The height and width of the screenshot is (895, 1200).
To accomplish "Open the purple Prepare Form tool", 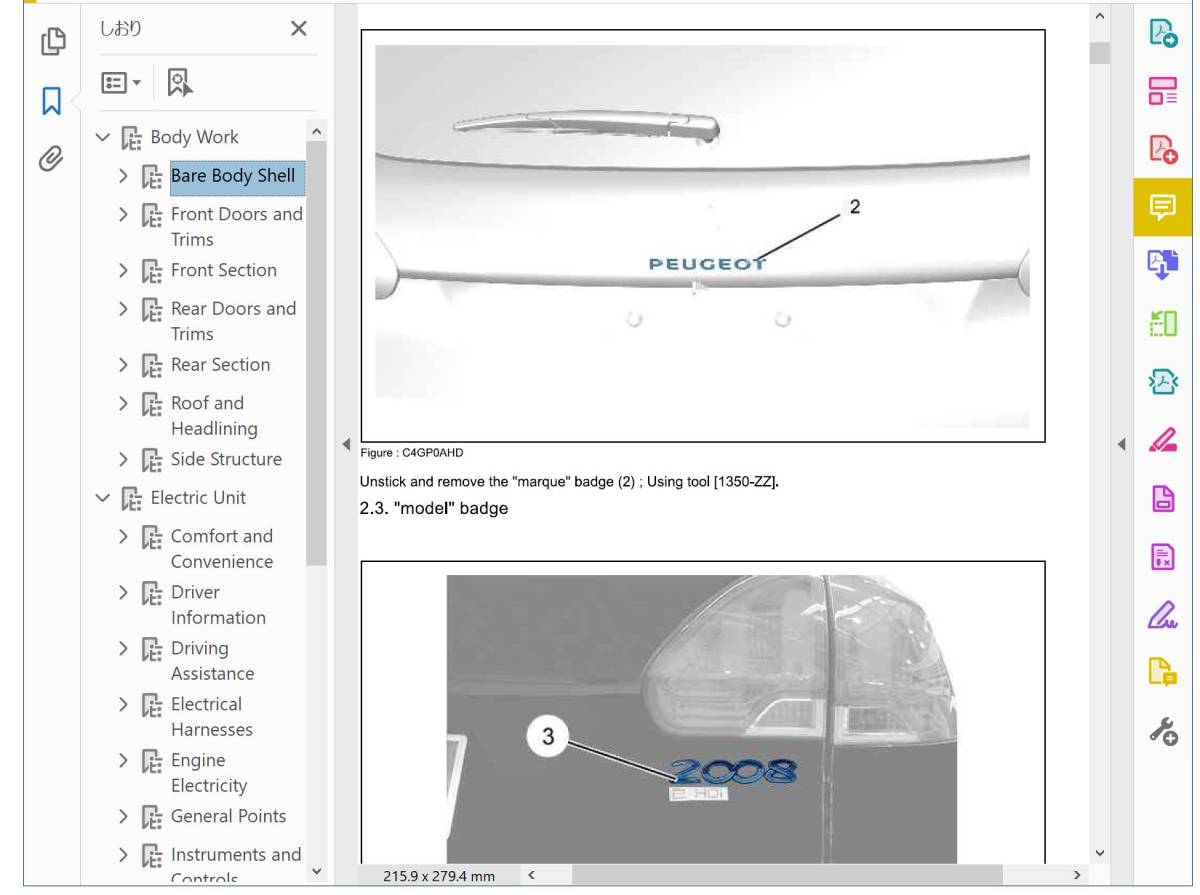I will (x=1162, y=556).
